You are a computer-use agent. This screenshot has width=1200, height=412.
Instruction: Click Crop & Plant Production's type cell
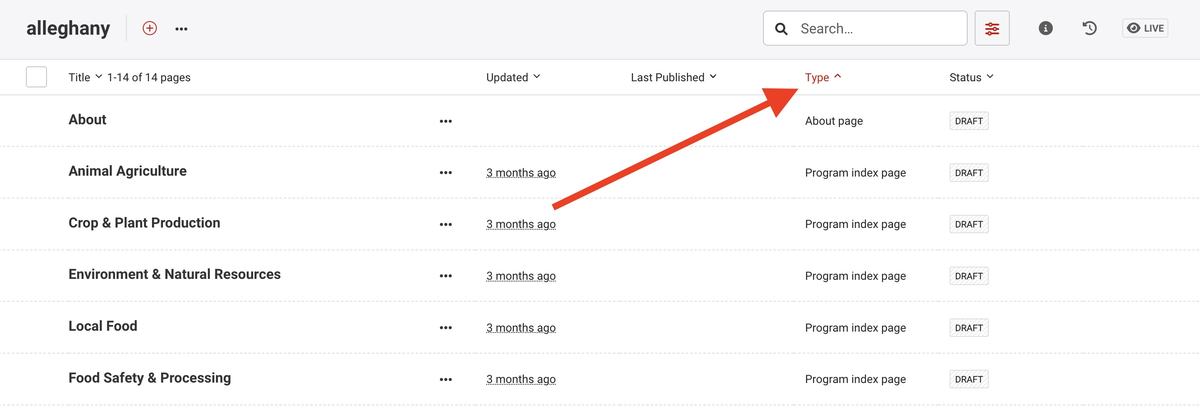pyautogui.click(x=855, y=225)
